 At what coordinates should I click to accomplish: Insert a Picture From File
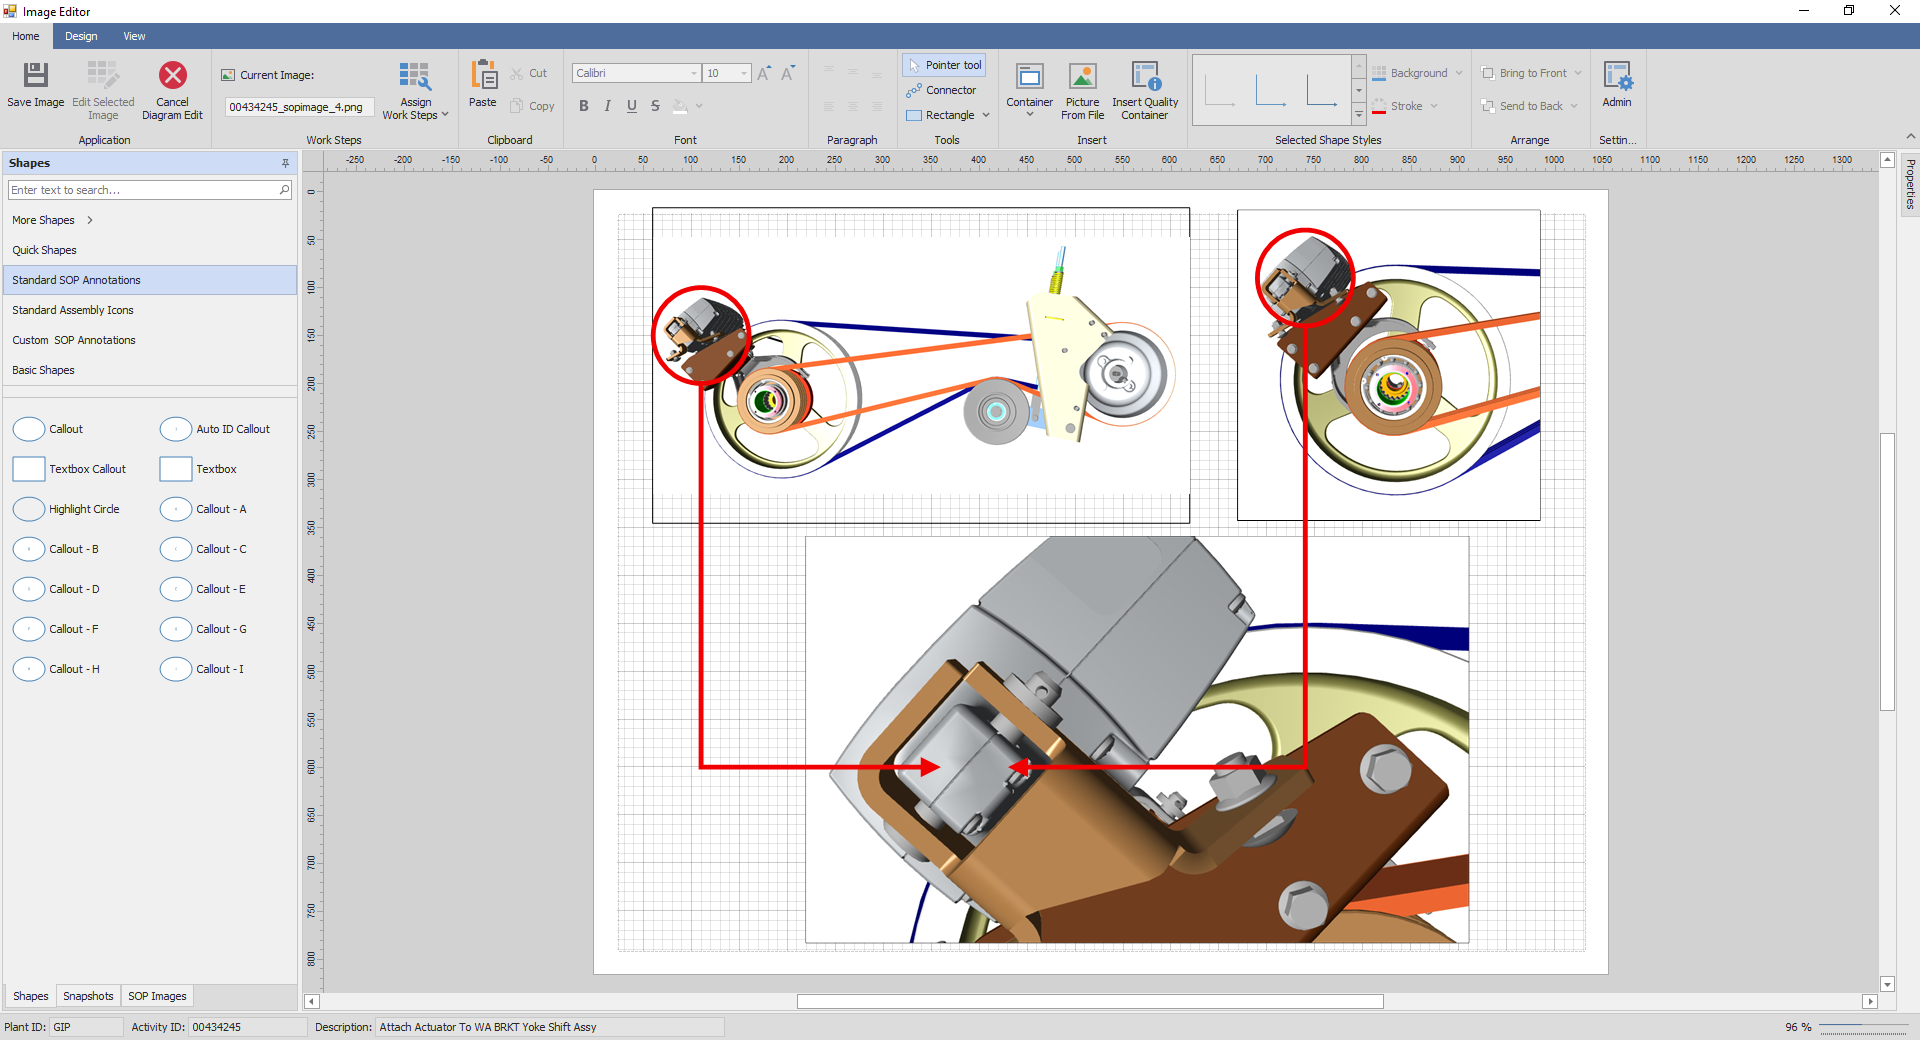point(1082,77)
